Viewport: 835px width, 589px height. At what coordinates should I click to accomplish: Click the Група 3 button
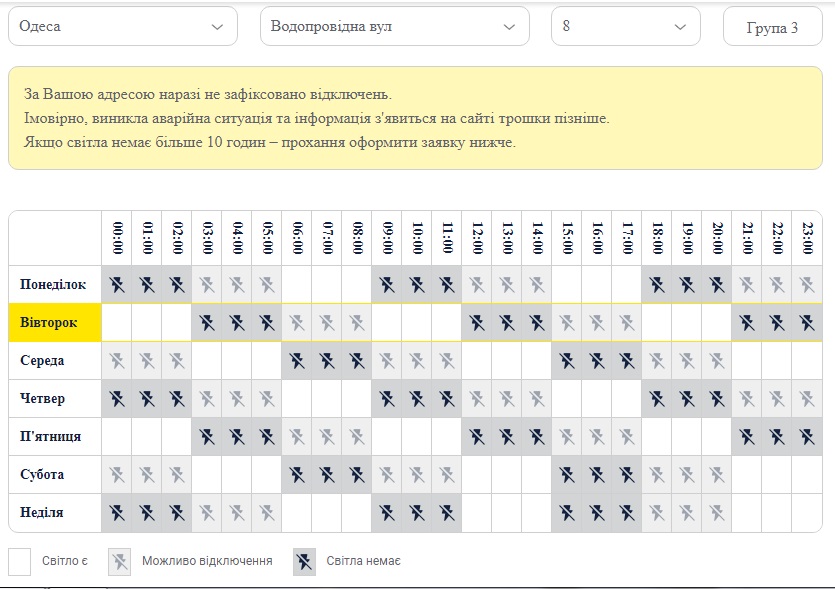click(773, 27)
